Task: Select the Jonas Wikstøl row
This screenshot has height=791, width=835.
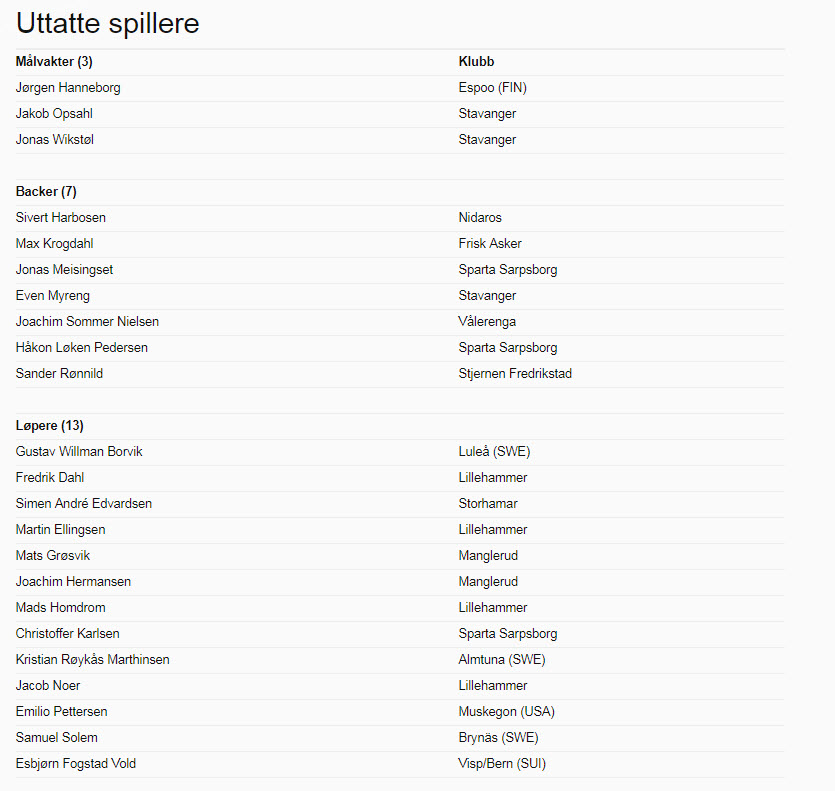Action: tap(55, 140)
